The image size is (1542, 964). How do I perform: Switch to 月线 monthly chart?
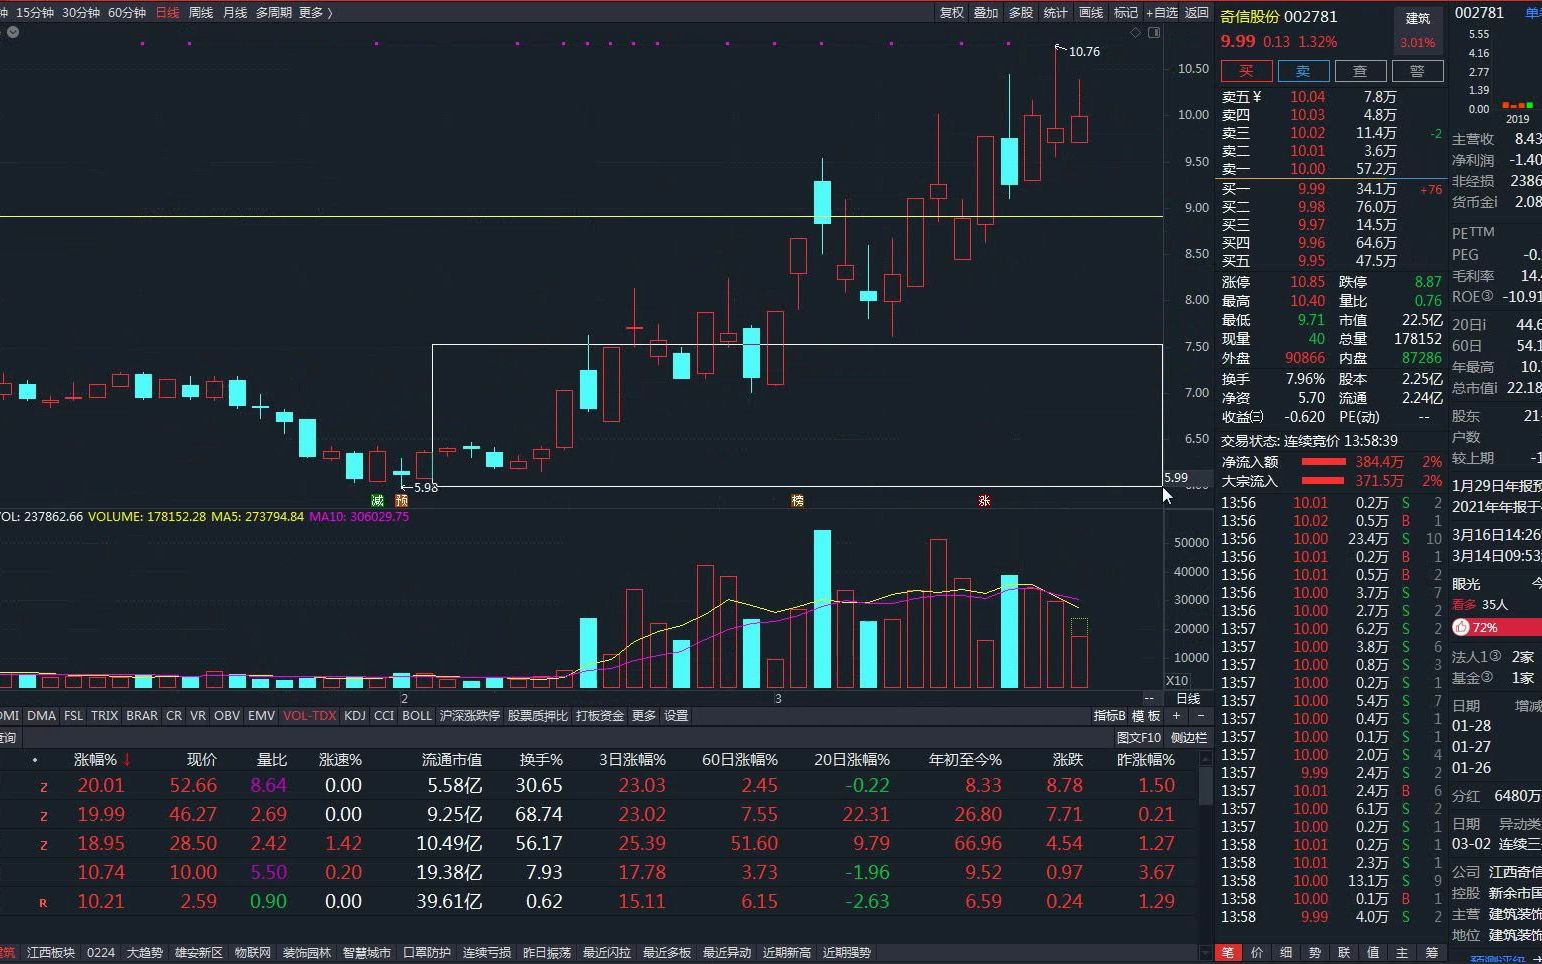[x=235, y=12]
